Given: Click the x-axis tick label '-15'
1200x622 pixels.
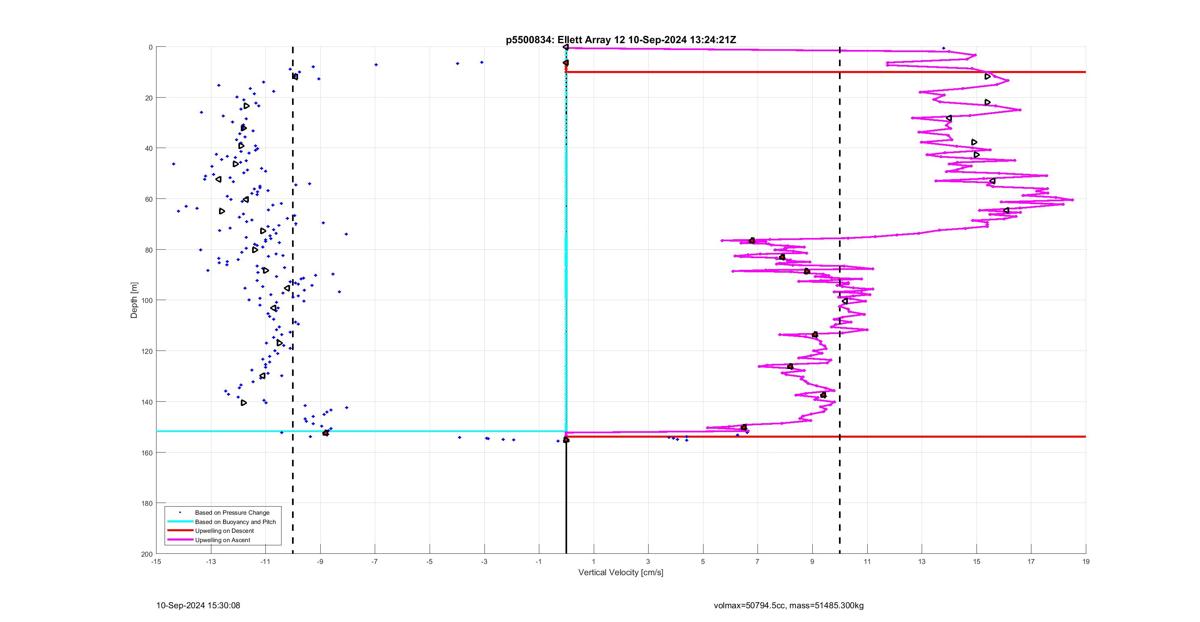Looking at the screenshot, I should (156, 562).
